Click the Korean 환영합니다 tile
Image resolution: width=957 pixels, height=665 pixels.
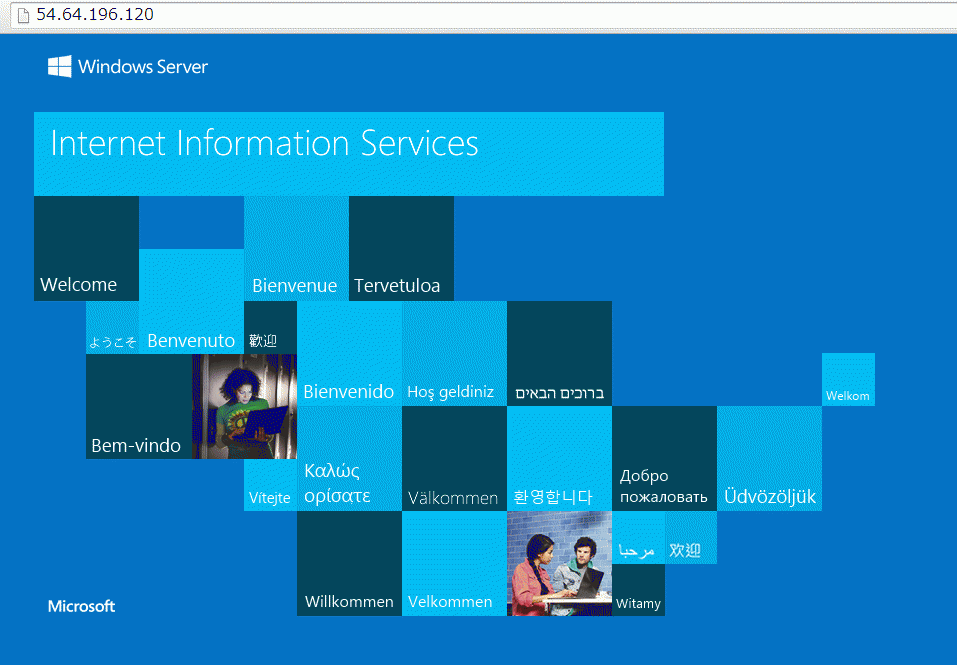pyautogui.click(x=560, y=459)
